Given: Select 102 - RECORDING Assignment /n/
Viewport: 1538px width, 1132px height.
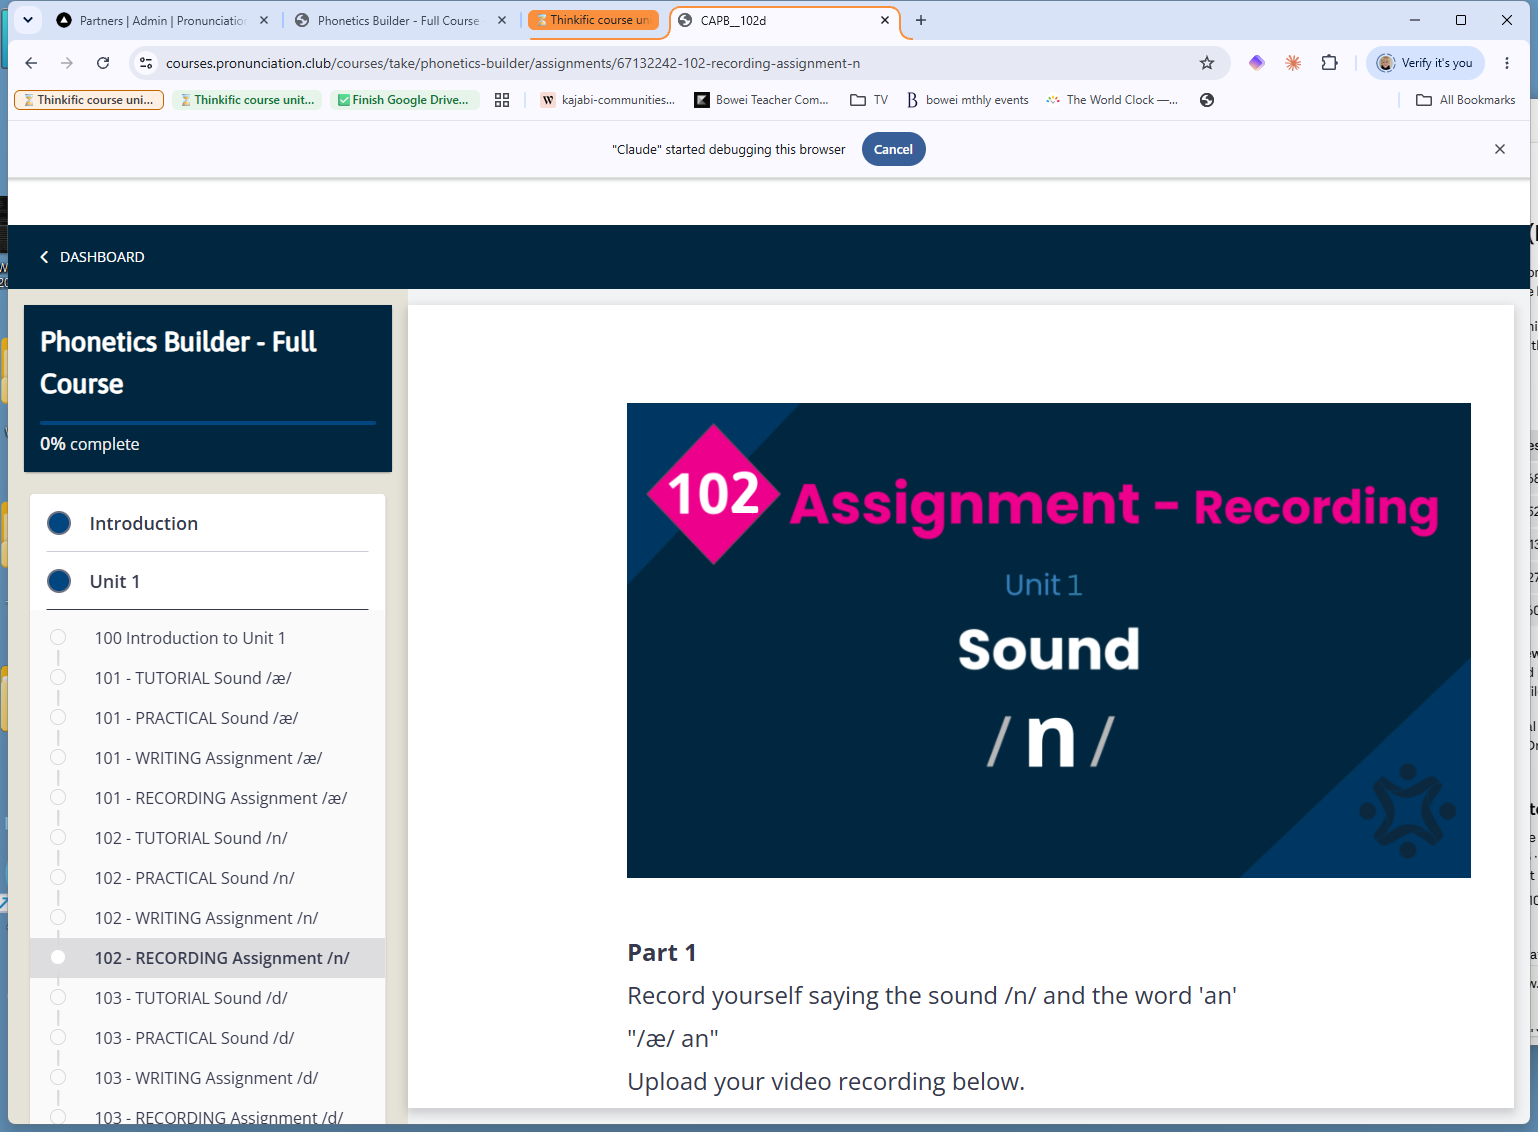Looking at the screenshot, I should (x=207, y=958).
